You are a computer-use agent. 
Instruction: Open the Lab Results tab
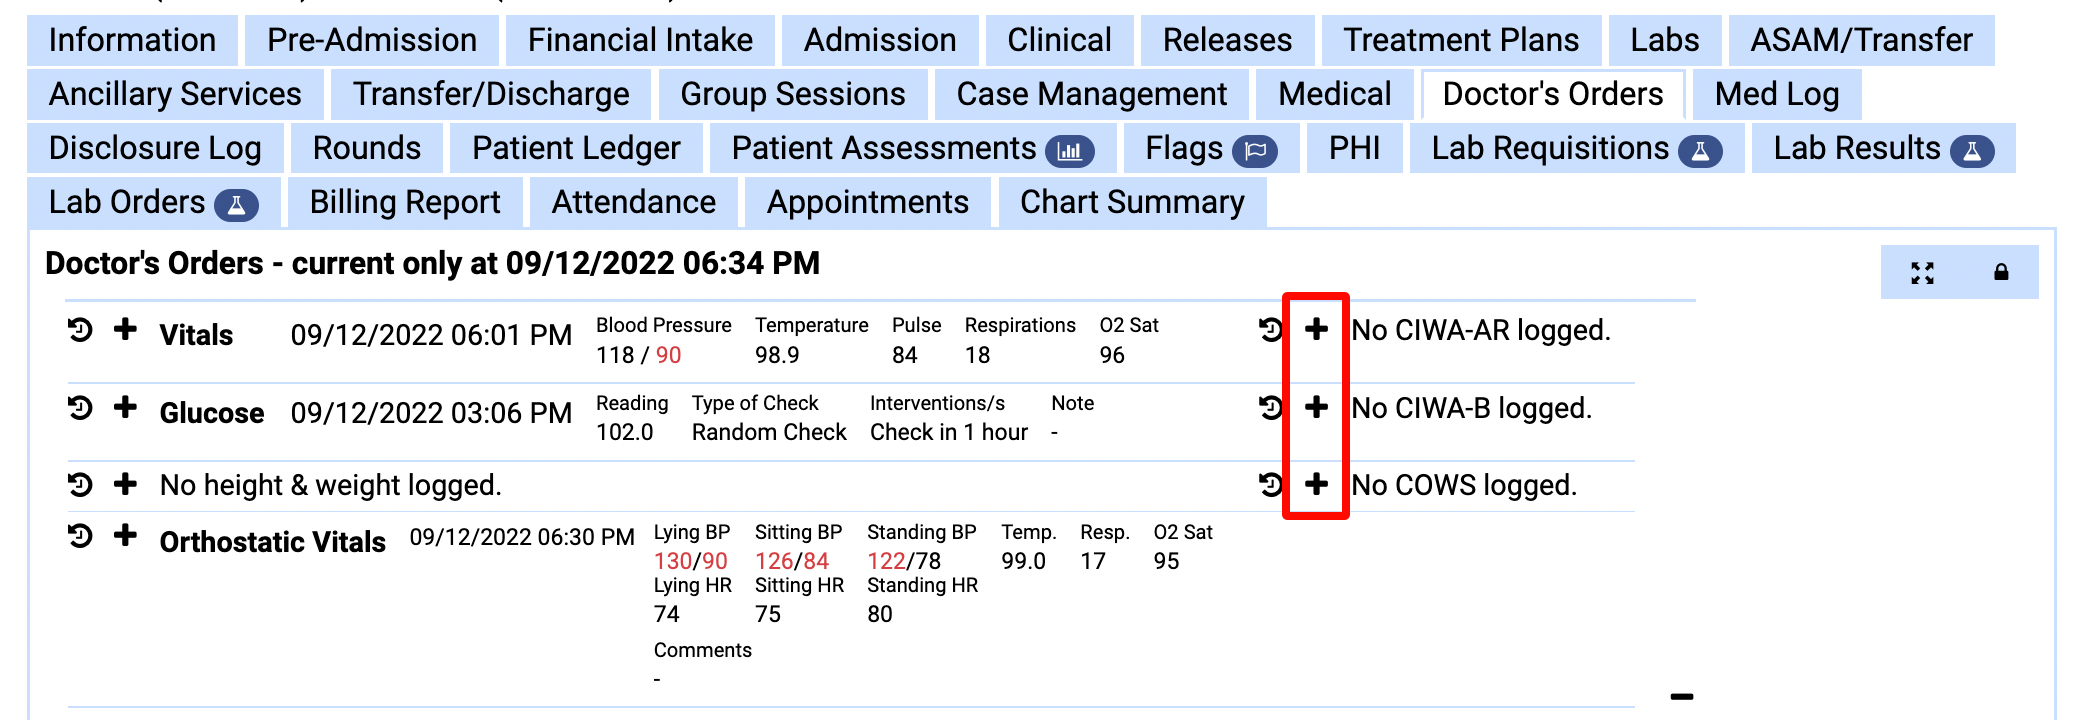[x=1882, y=148]
